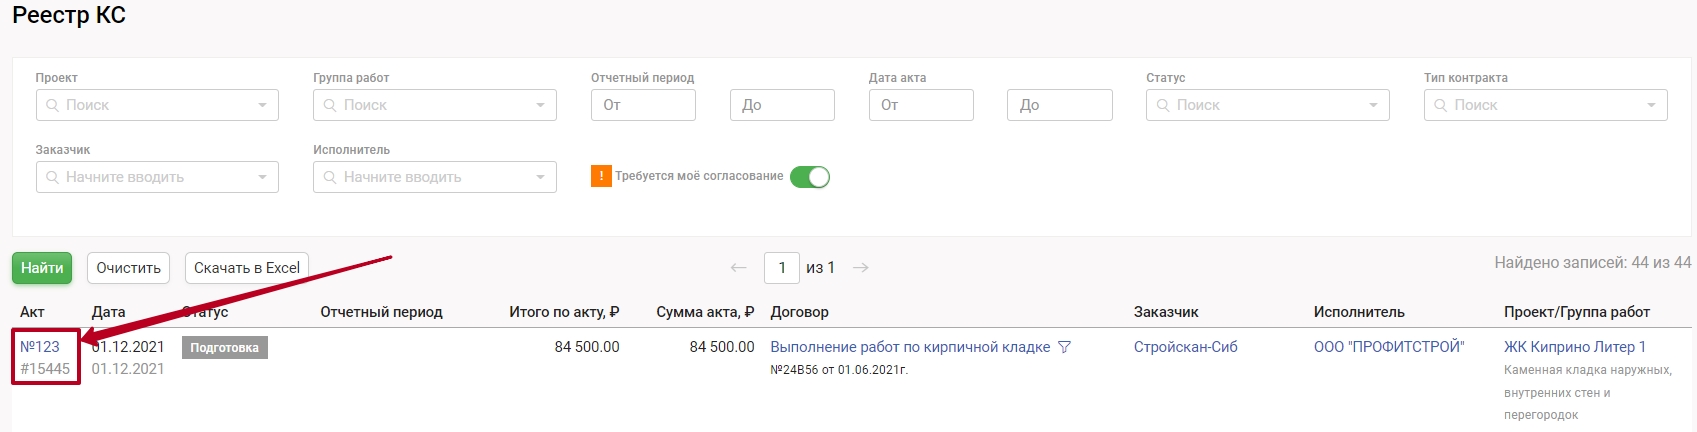Go to previous page arrow

coord(738,268)
